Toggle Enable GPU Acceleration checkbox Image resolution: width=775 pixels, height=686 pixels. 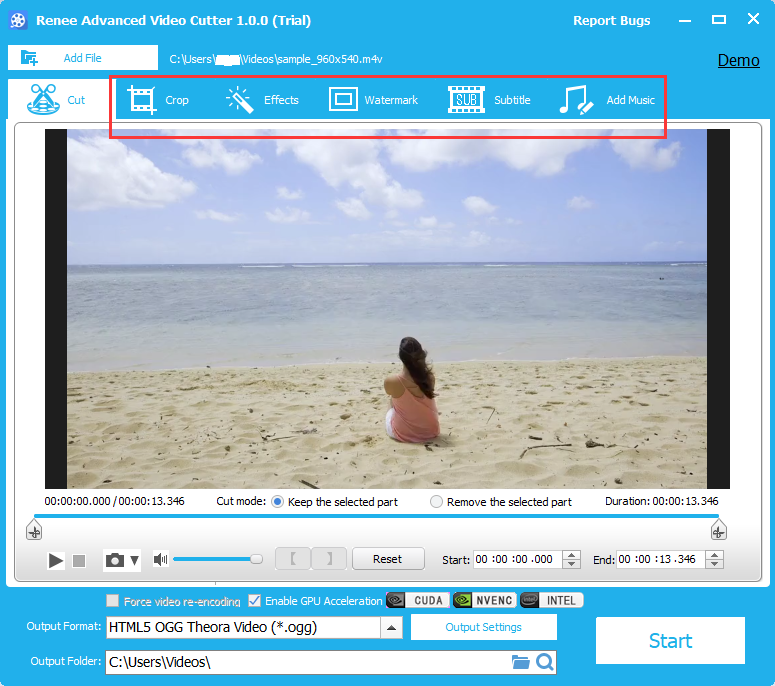[x=254, y=601]
